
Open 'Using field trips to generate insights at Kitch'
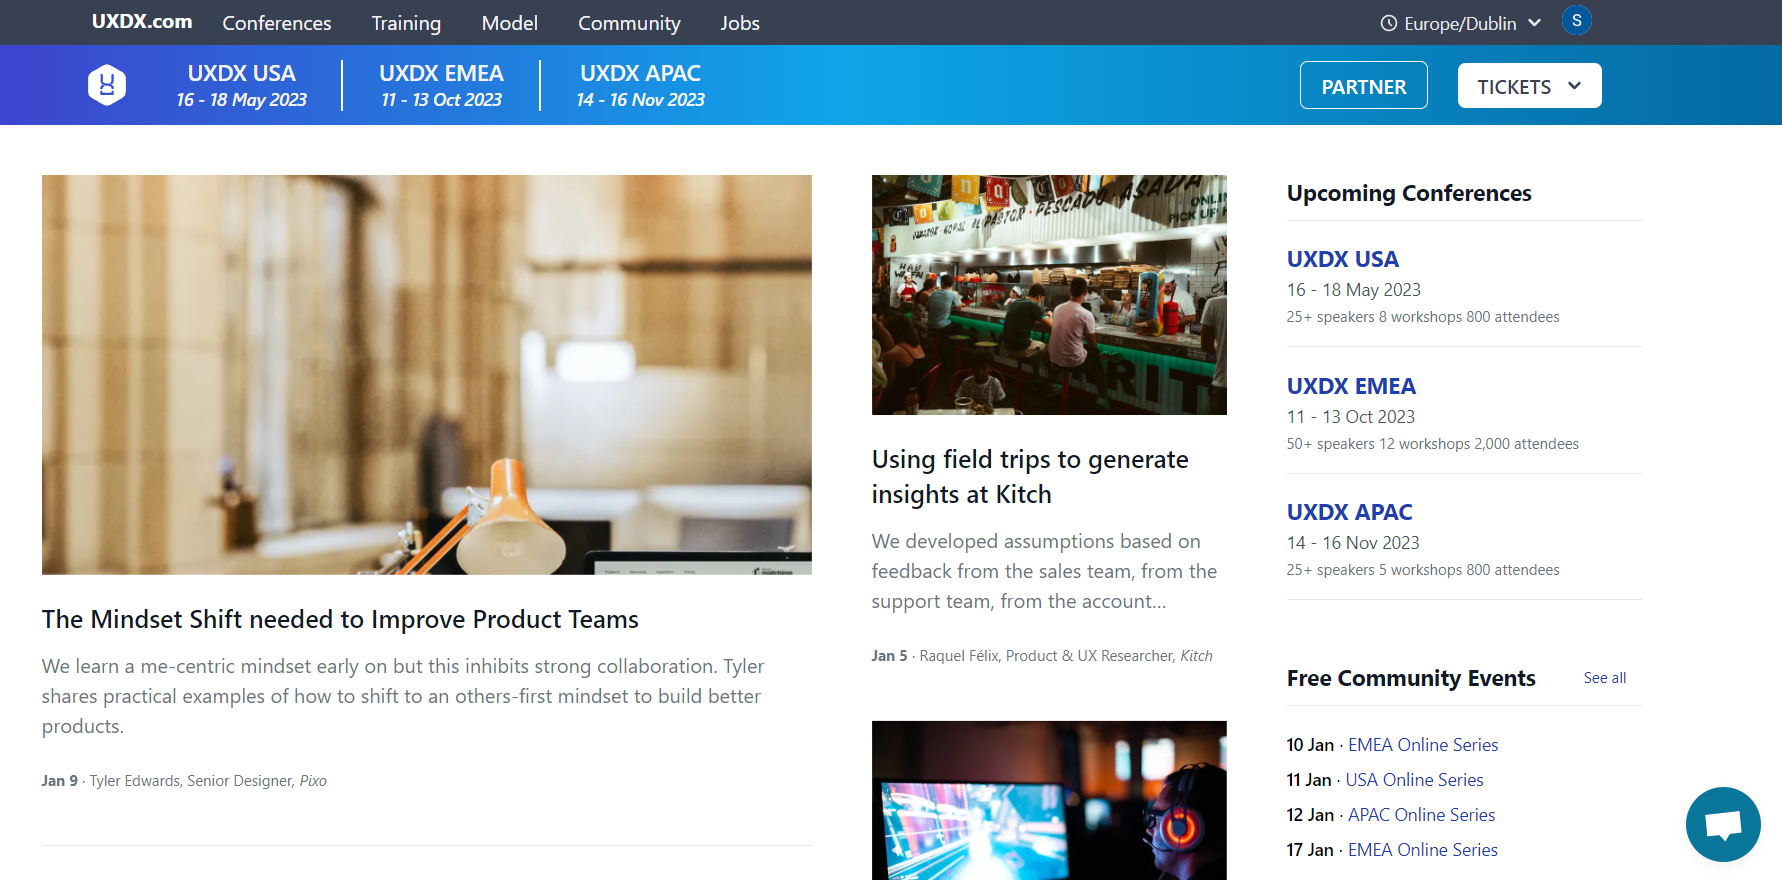pyautogui.click(x=1030, y=477)
